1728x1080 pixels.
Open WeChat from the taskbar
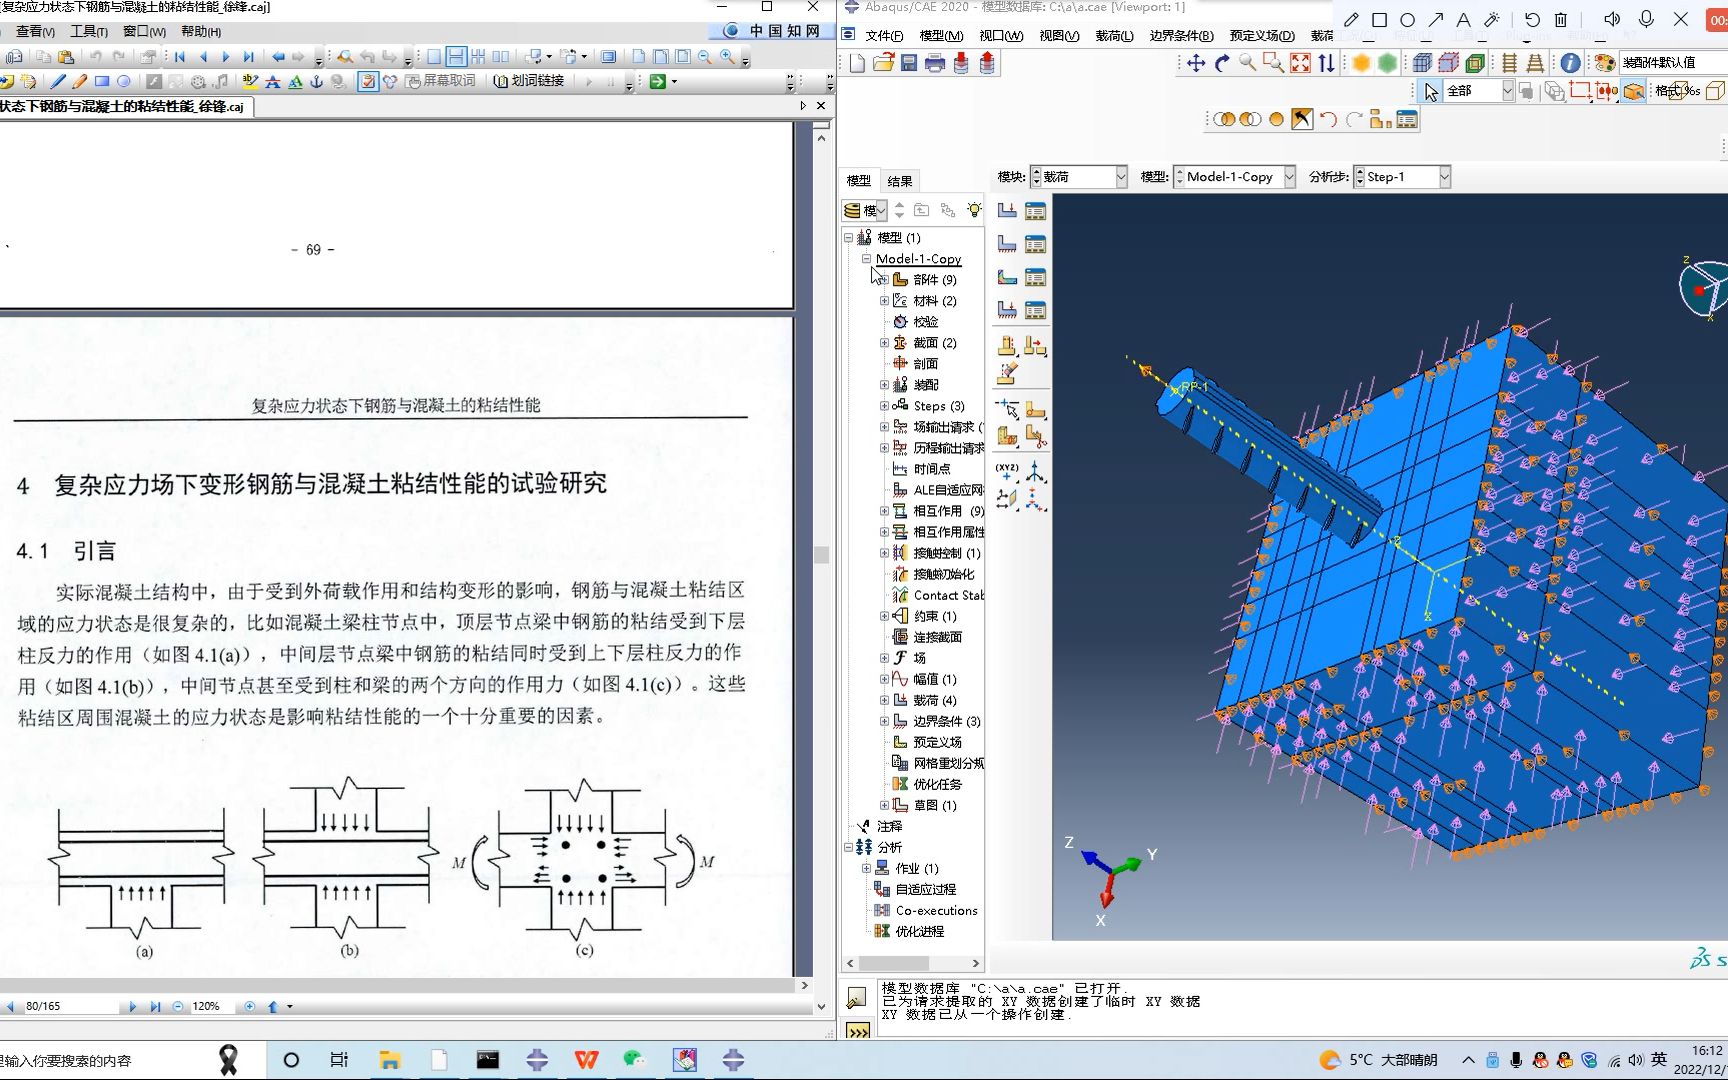point(635,1060)
